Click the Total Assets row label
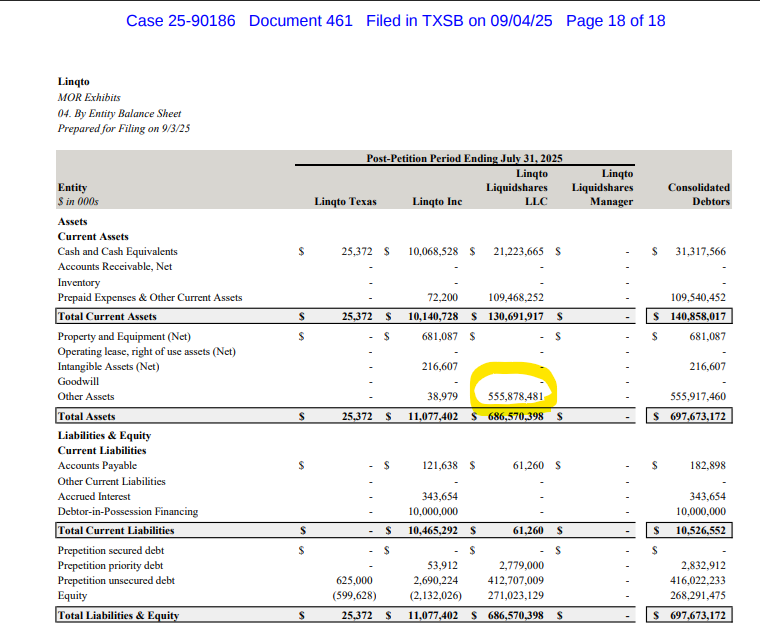The height and width of the screenshot is (632, 760). [86, 416]
